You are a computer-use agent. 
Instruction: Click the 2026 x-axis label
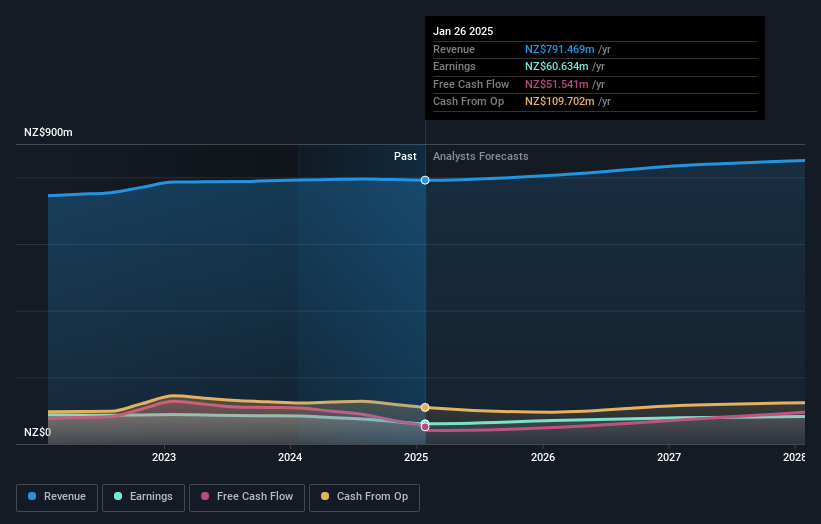[543, 457]
